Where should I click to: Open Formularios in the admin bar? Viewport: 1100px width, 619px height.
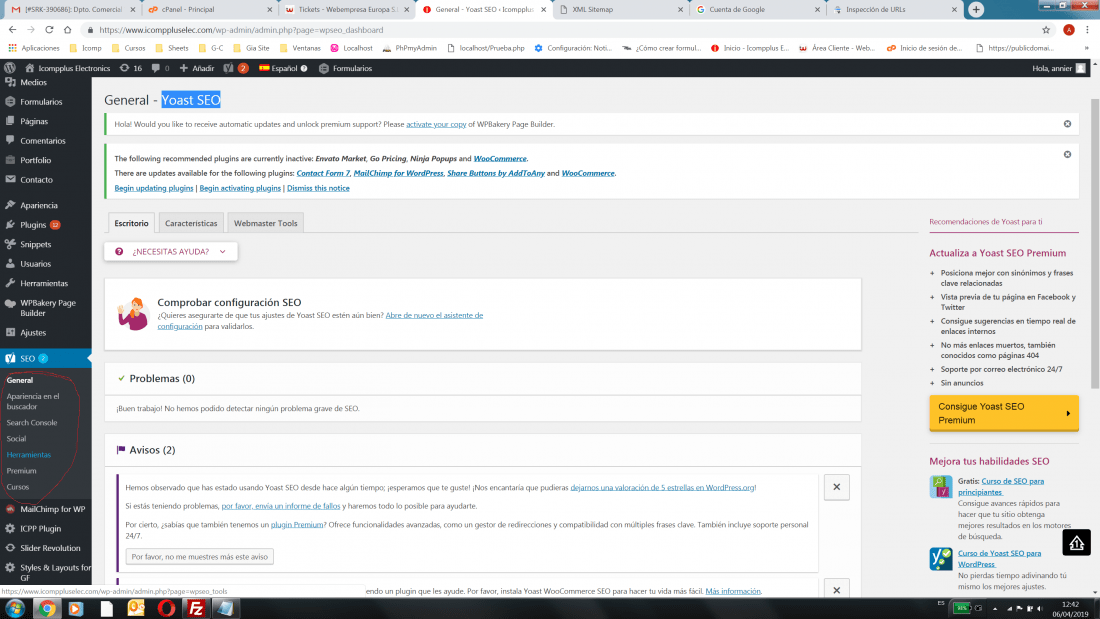point(345,68)
